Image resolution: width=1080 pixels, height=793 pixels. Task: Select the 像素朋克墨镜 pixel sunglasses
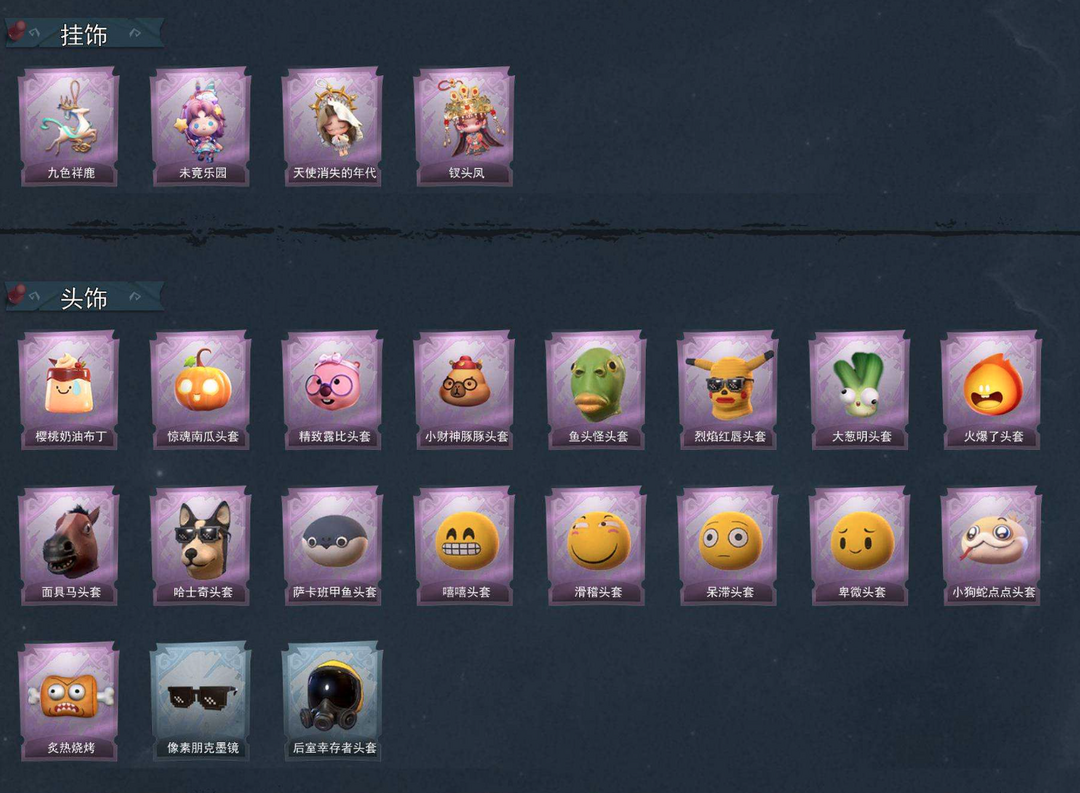(200, 702)
